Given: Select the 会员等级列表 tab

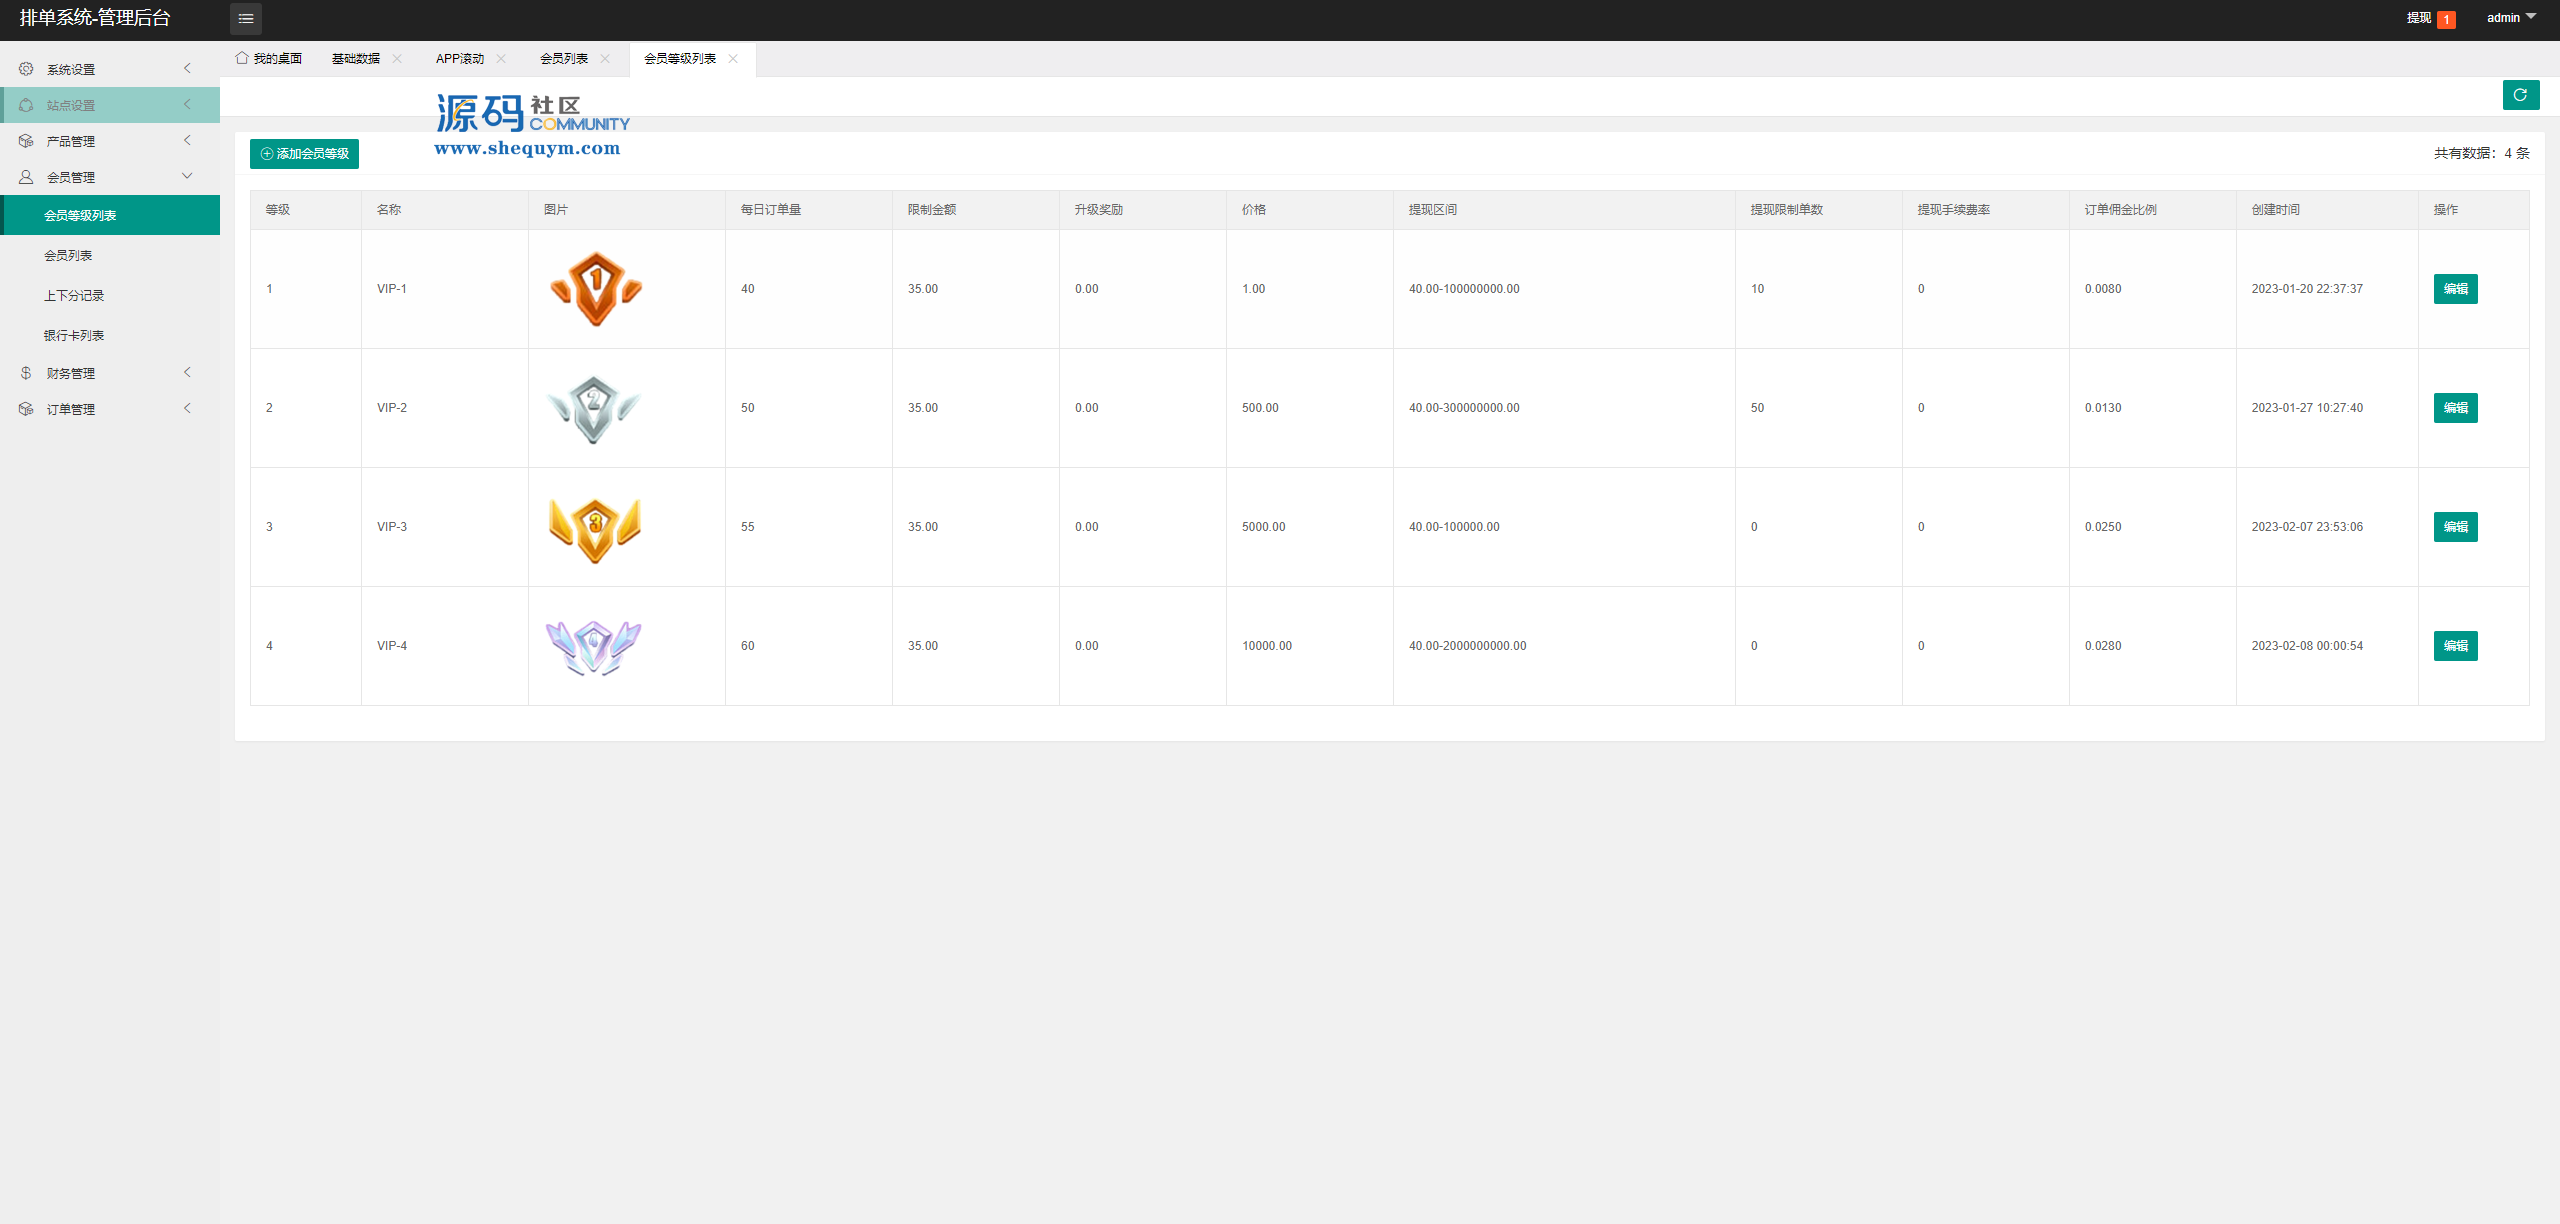Looking at the screenshot, I should pyautogui.click(x=680, y=59).
